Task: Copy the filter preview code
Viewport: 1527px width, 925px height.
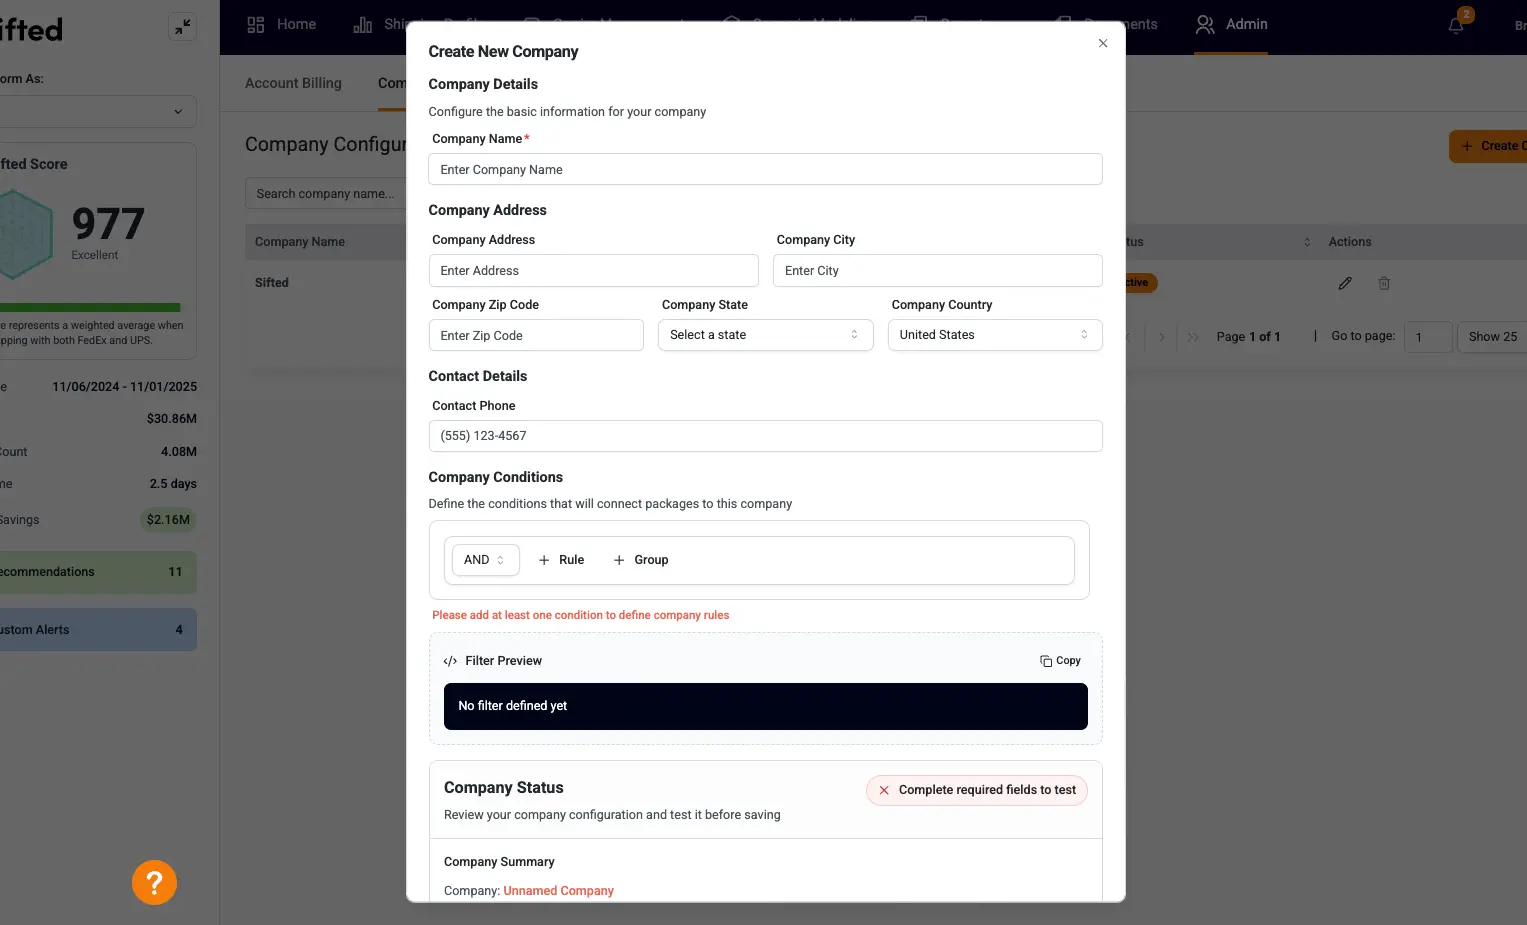Action: click(x=1059, y=660)
